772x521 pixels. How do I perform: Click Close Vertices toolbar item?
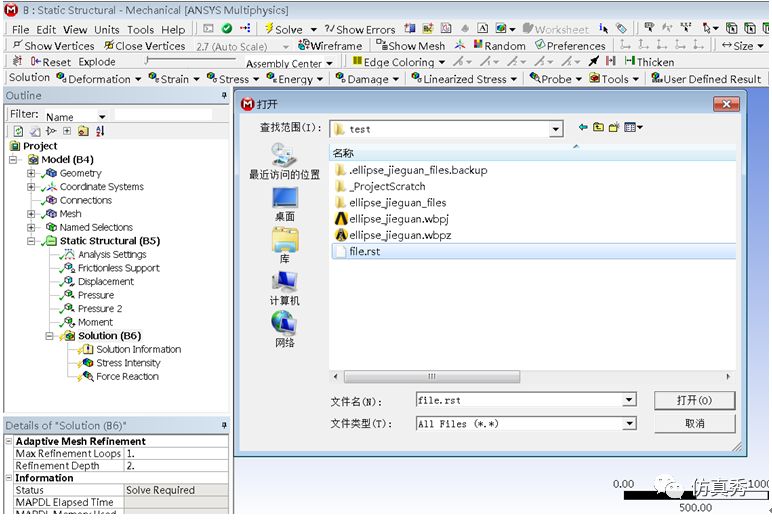pos(145,46)
